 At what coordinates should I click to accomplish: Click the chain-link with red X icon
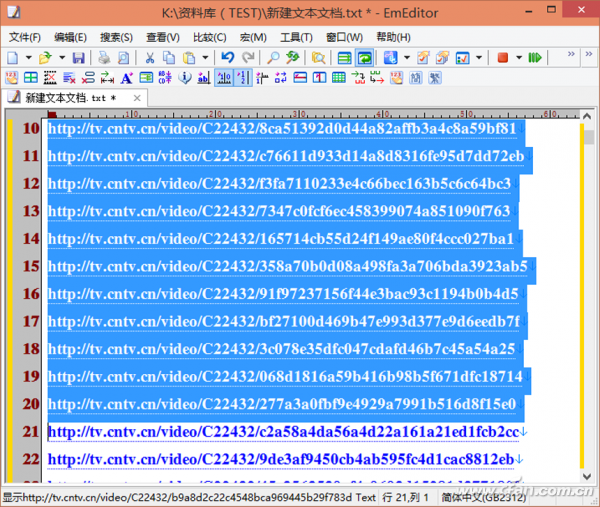88,78
